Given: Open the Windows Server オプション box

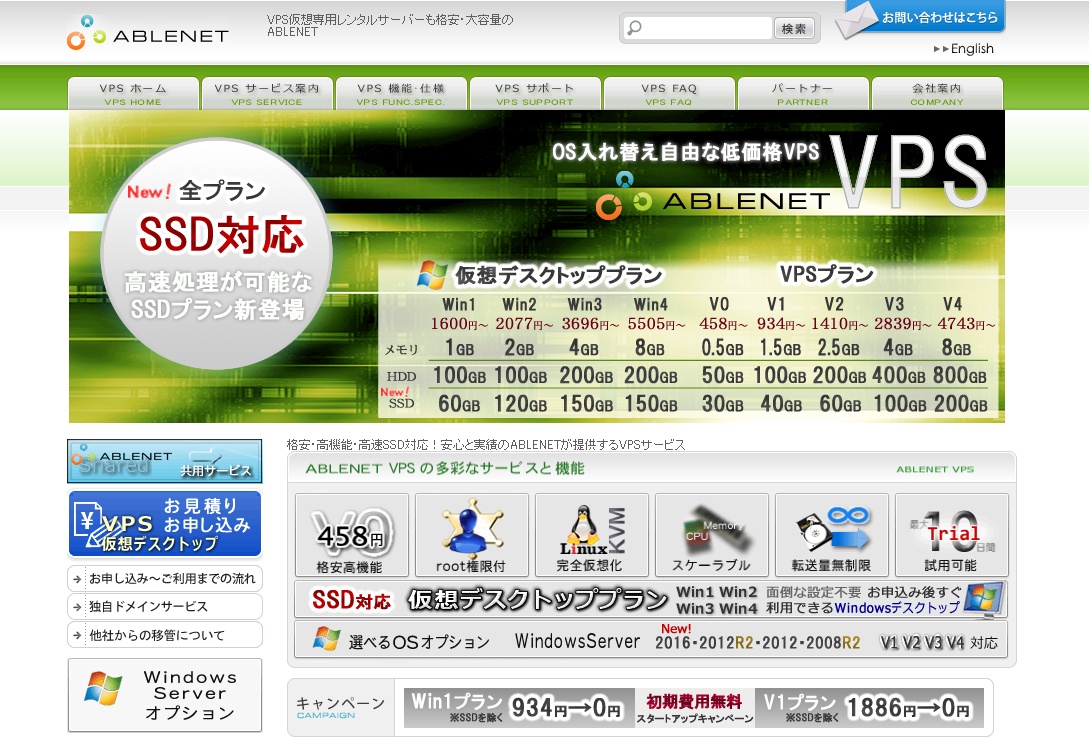Looking at the screenshot, I should click(165, 695).
